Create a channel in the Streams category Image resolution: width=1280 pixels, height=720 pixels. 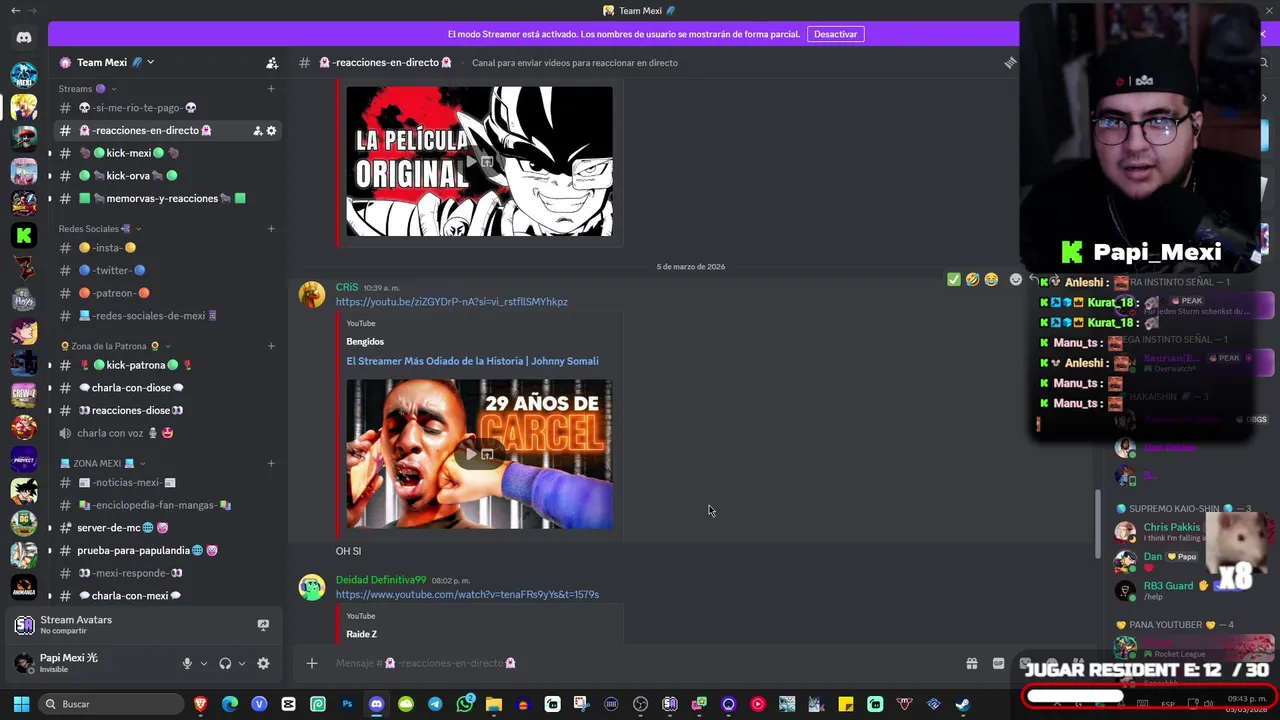point(271,89)
